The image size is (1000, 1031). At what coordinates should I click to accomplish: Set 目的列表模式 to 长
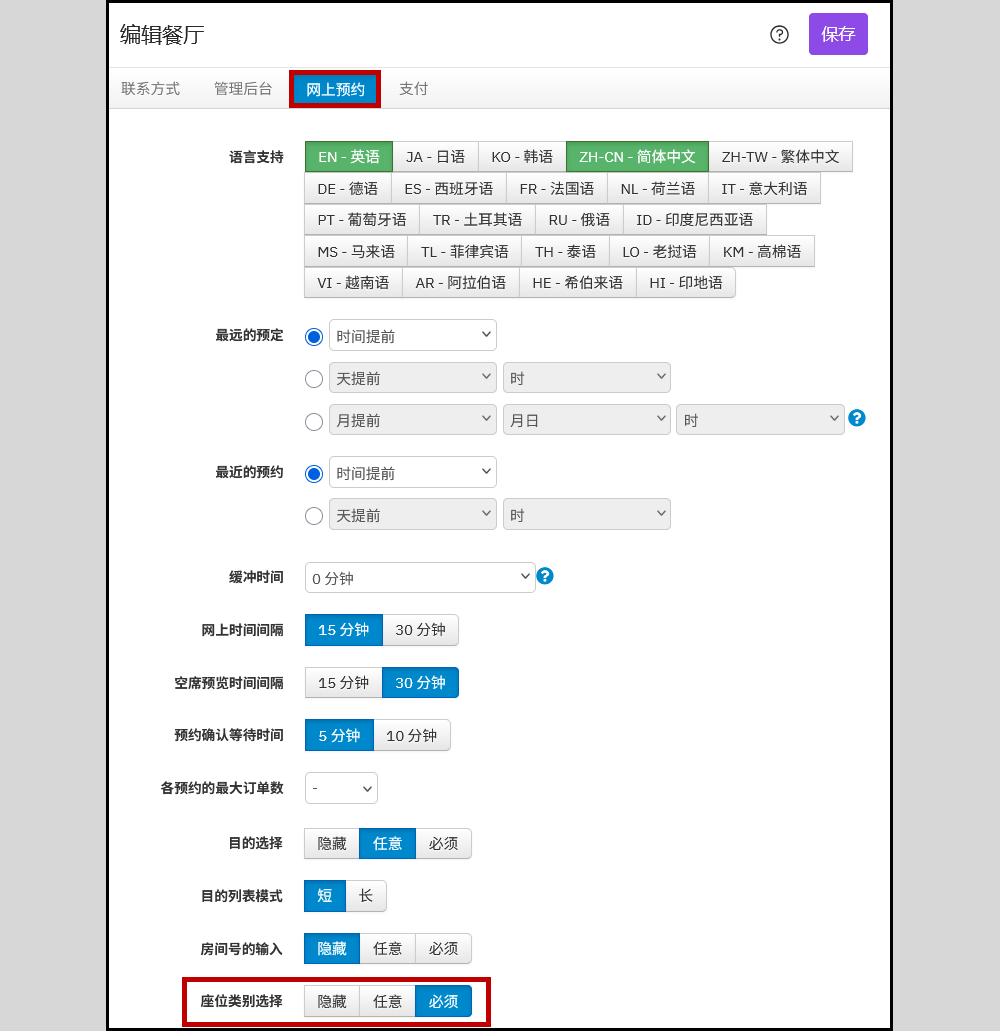click(x=366, y=896)
